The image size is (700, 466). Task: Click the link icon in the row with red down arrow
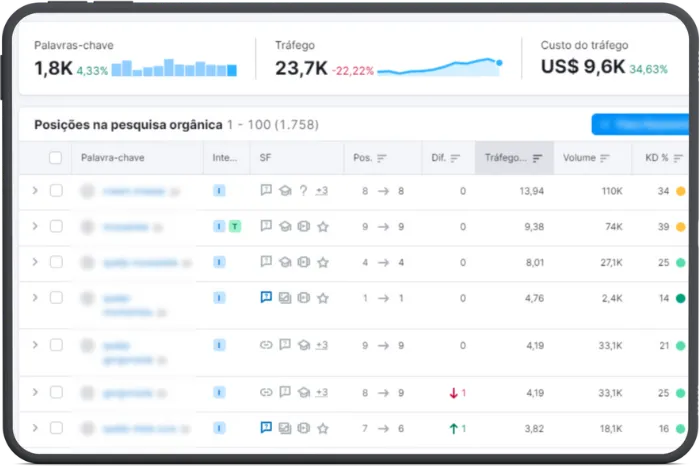(266, 392)
